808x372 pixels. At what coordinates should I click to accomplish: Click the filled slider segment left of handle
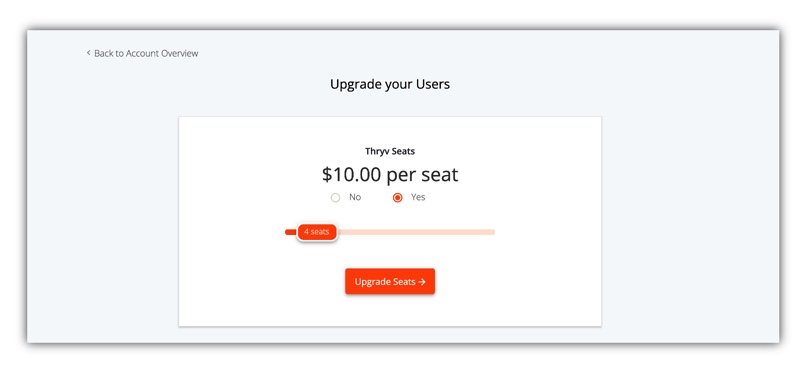(x=291, y=232)
